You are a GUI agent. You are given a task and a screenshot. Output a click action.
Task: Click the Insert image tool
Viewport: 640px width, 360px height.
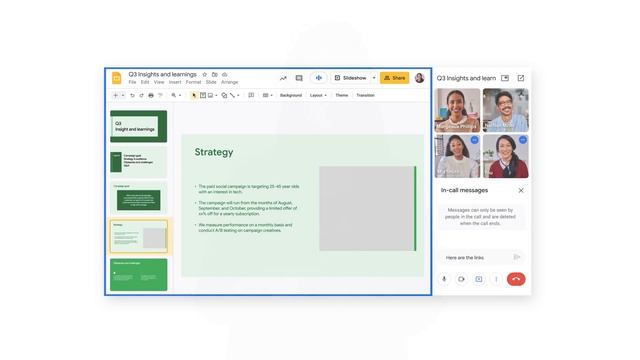(x=211, y=95)
